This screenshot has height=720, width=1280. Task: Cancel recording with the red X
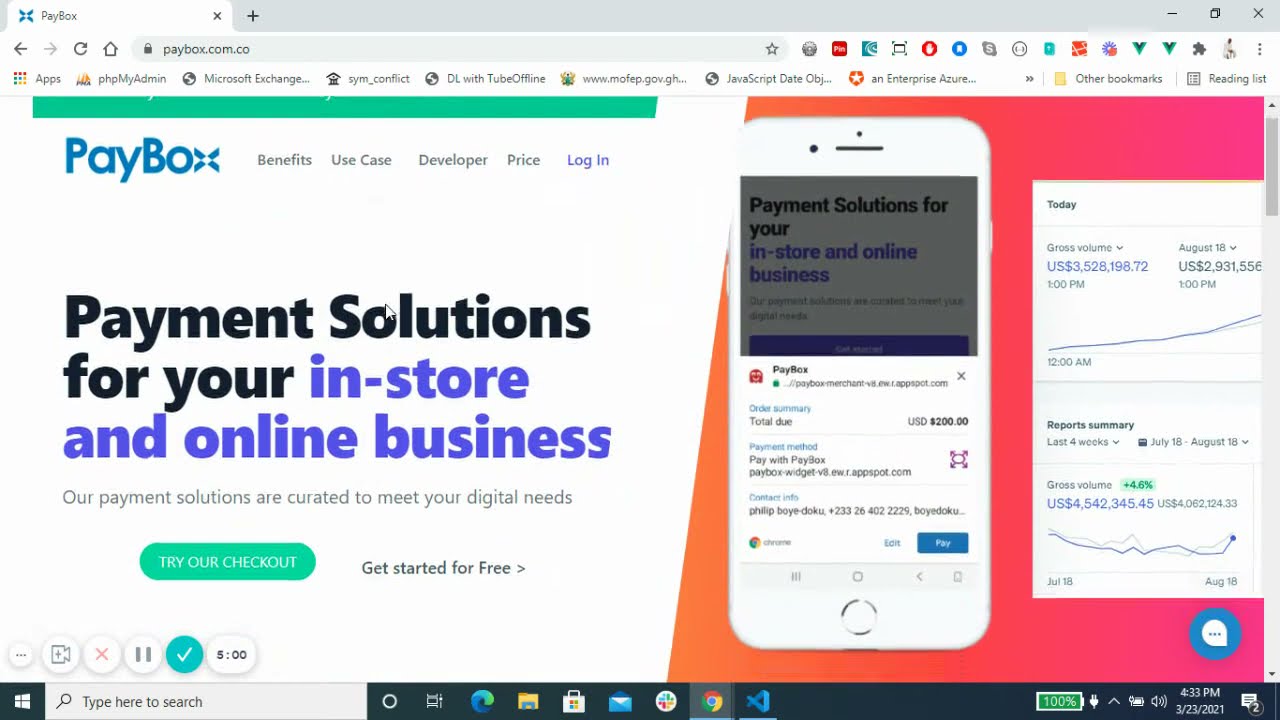pyautogui.click(x=102, y=655)
